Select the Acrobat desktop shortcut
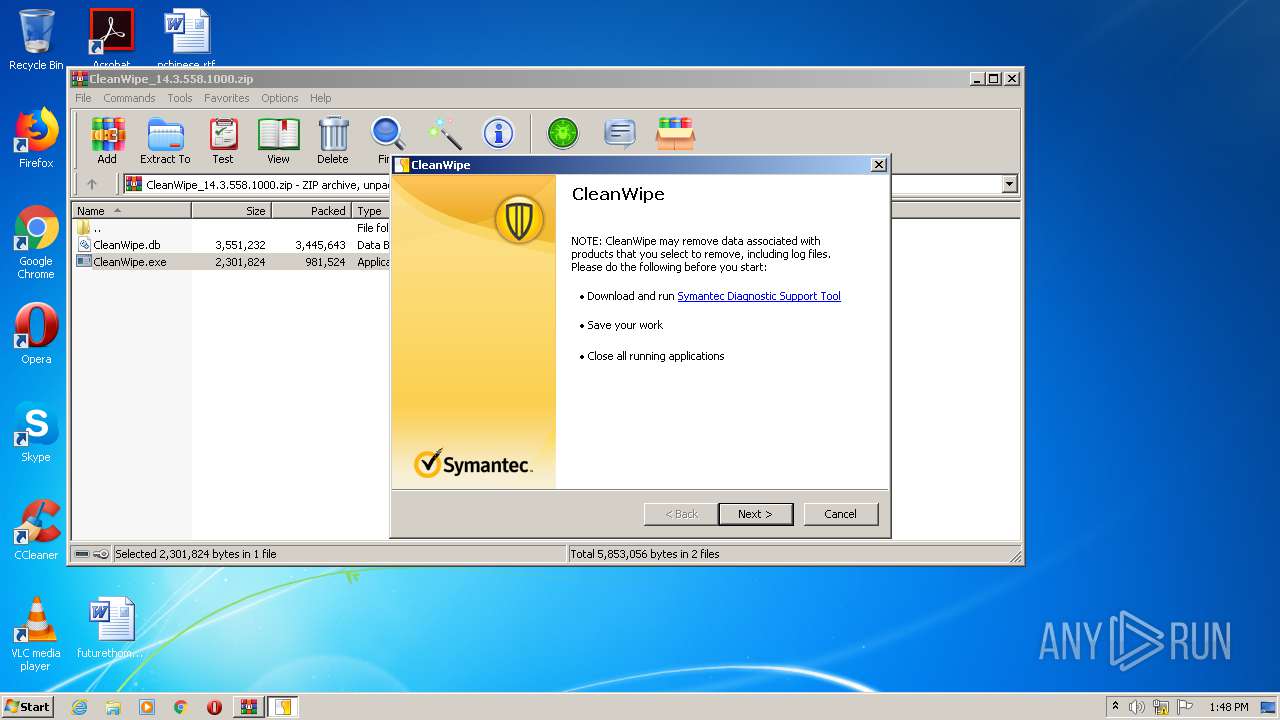This screenshot has width=1280, height=720. 111,38
